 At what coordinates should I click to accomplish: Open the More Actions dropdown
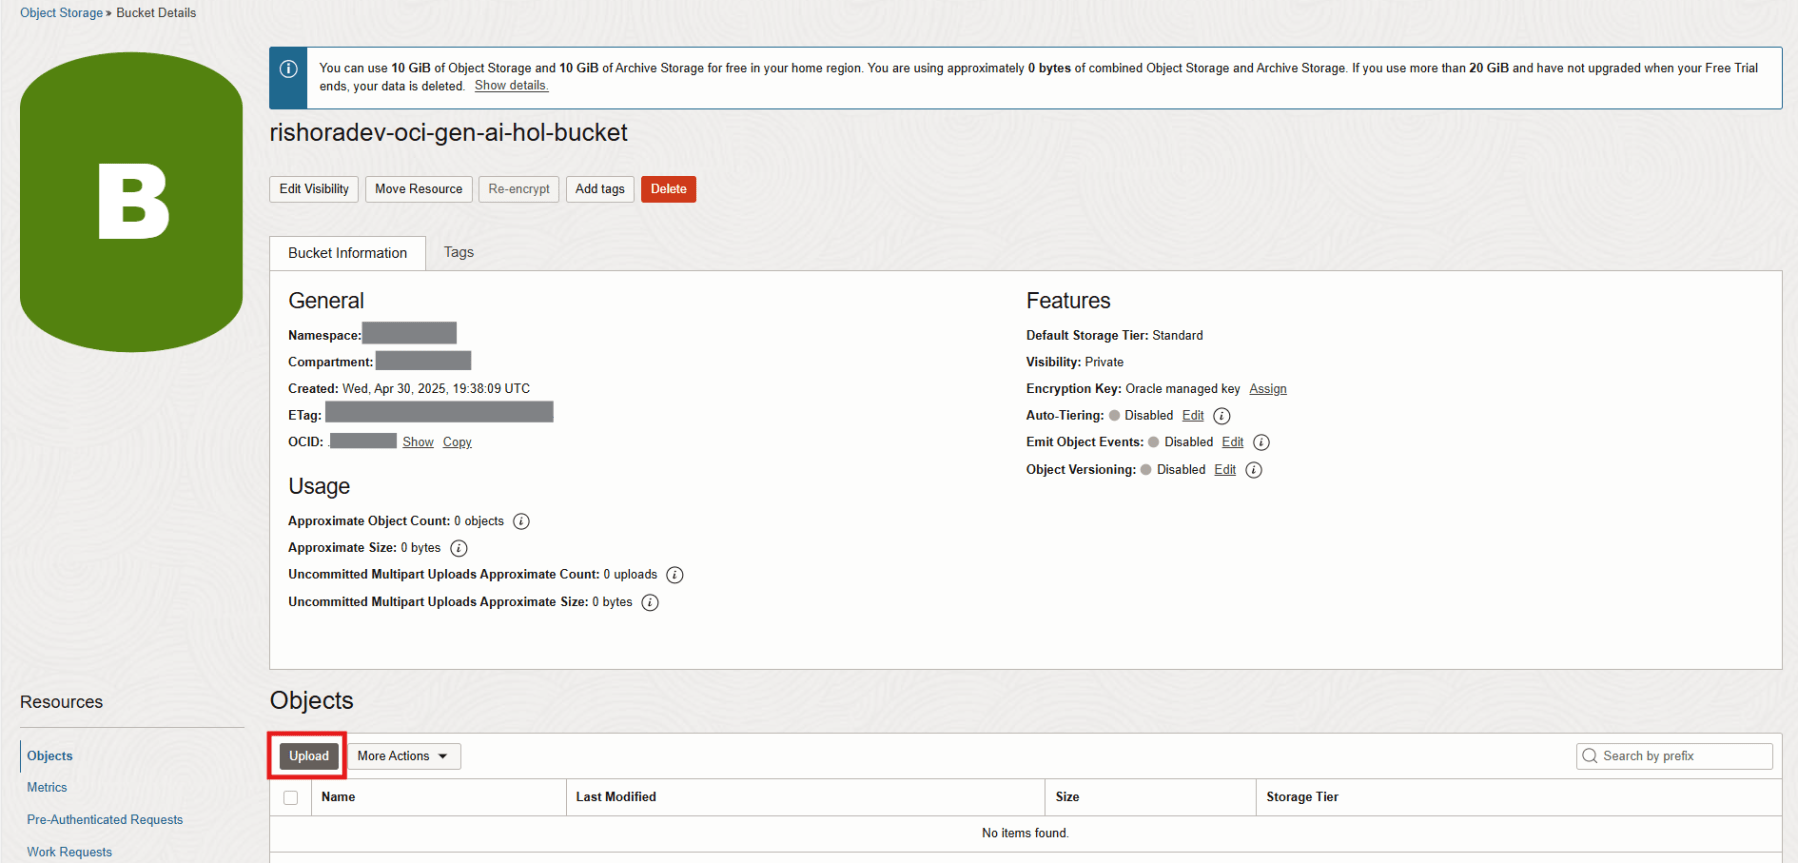pyautogui.click(x=403, y=756)
